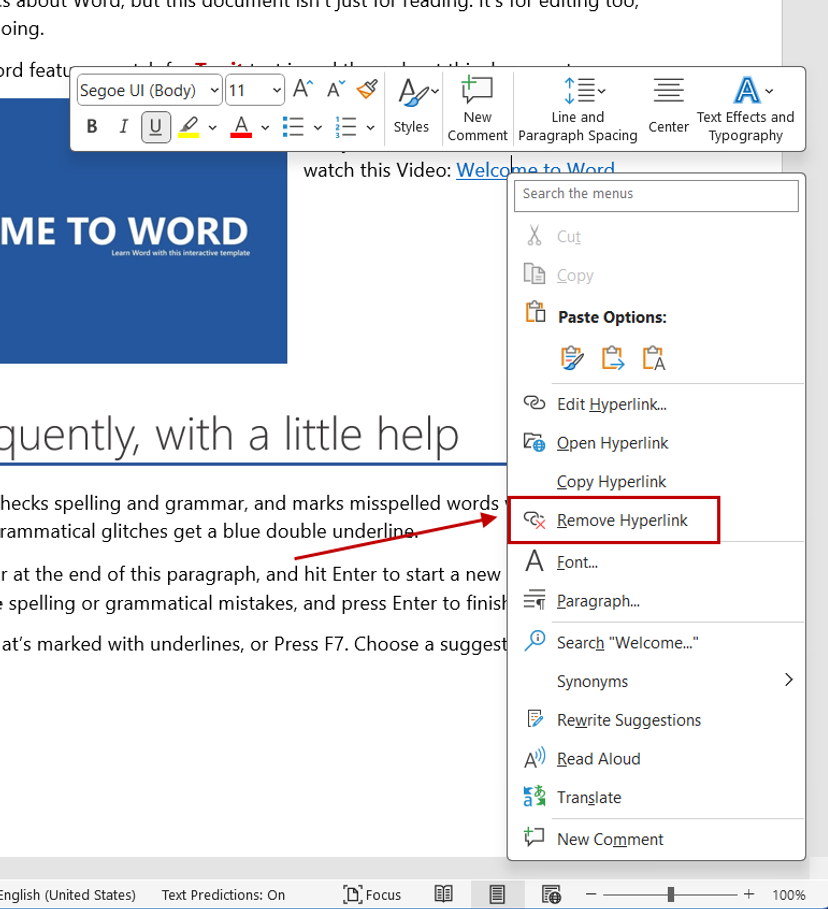Apply Format Painter from the mini toolbar
Viewport: 828px width, 909px height.
(366, 88)
